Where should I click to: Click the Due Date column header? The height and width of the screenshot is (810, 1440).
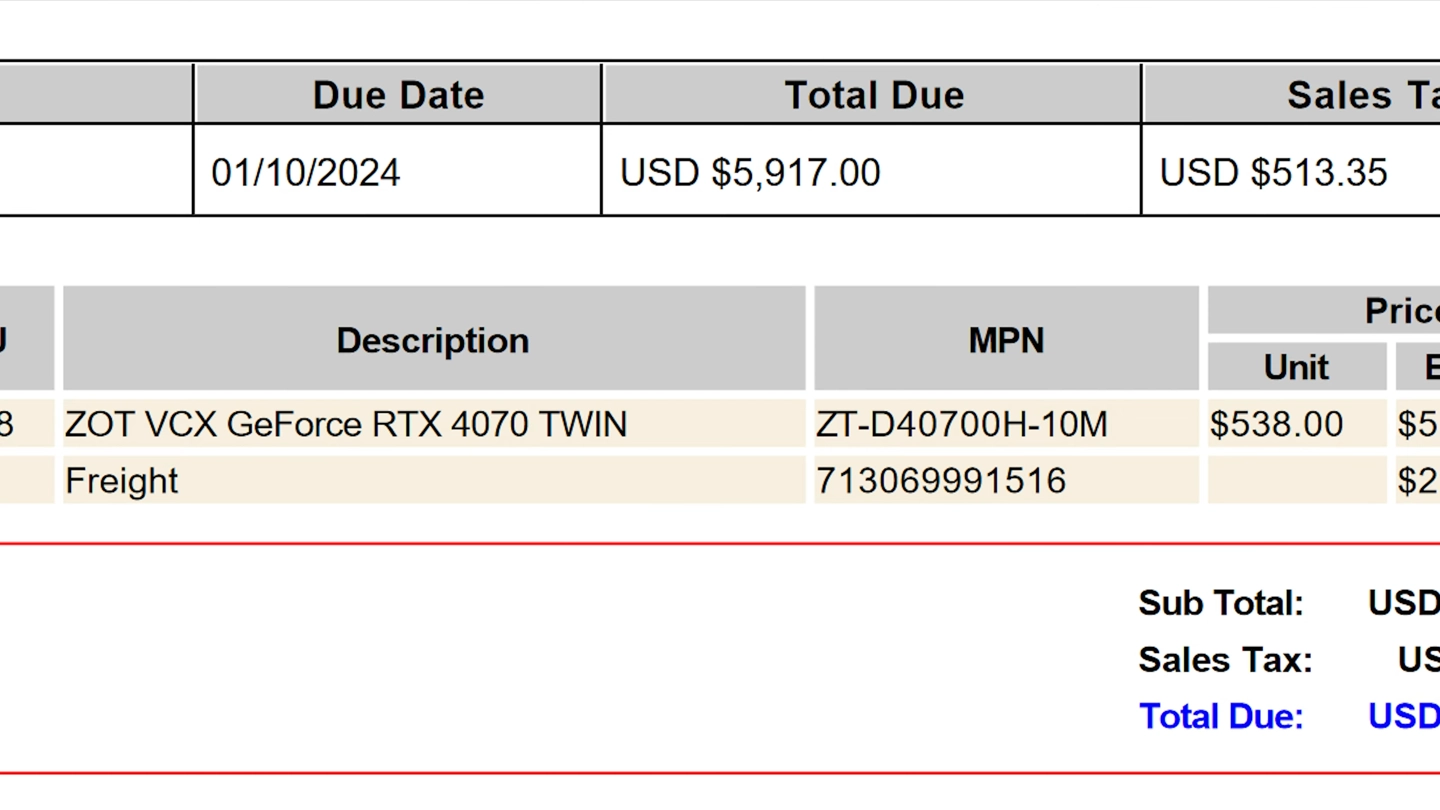pyautogui.click(x=398, y=95)
